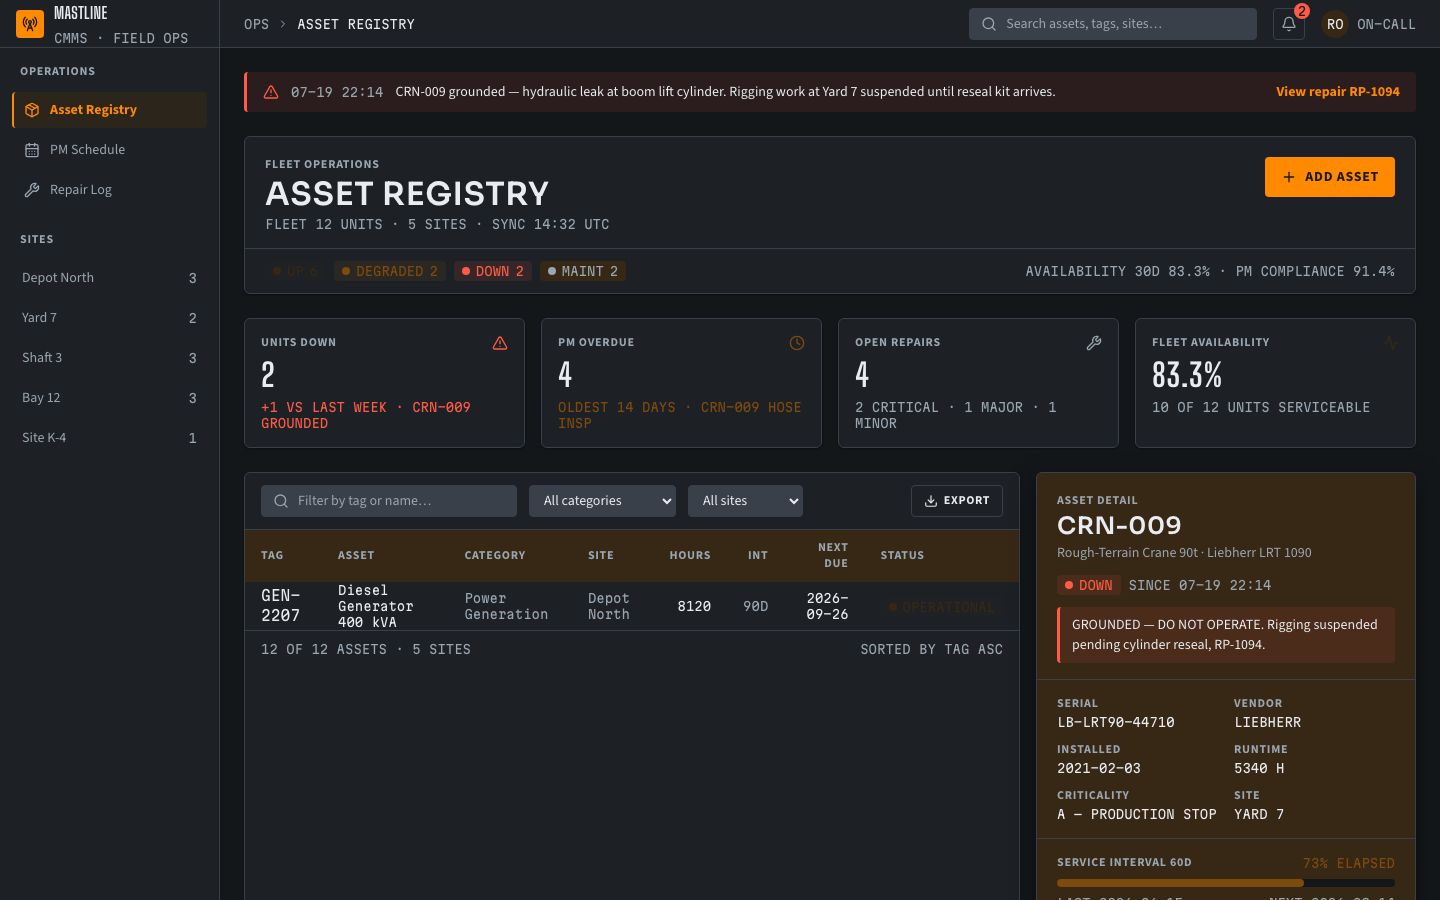Screen dimensions: 1440x900
Task: Toggle the DEGRADED 2 status filter chip
Action: [390, 271]
